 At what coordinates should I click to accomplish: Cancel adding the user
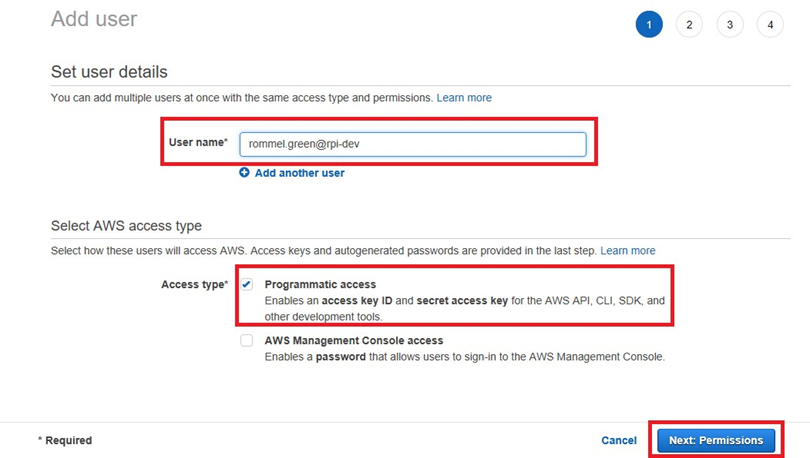pyautogui.click(x=619, y=440)
